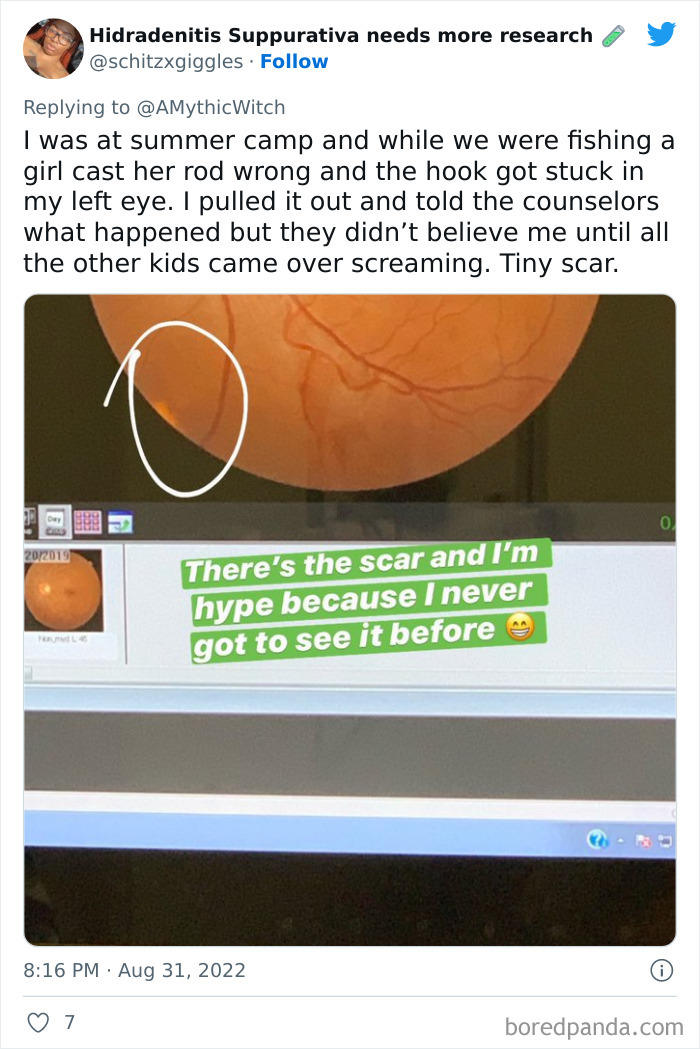Click the export image toolbar icon

tap(120, 522)
